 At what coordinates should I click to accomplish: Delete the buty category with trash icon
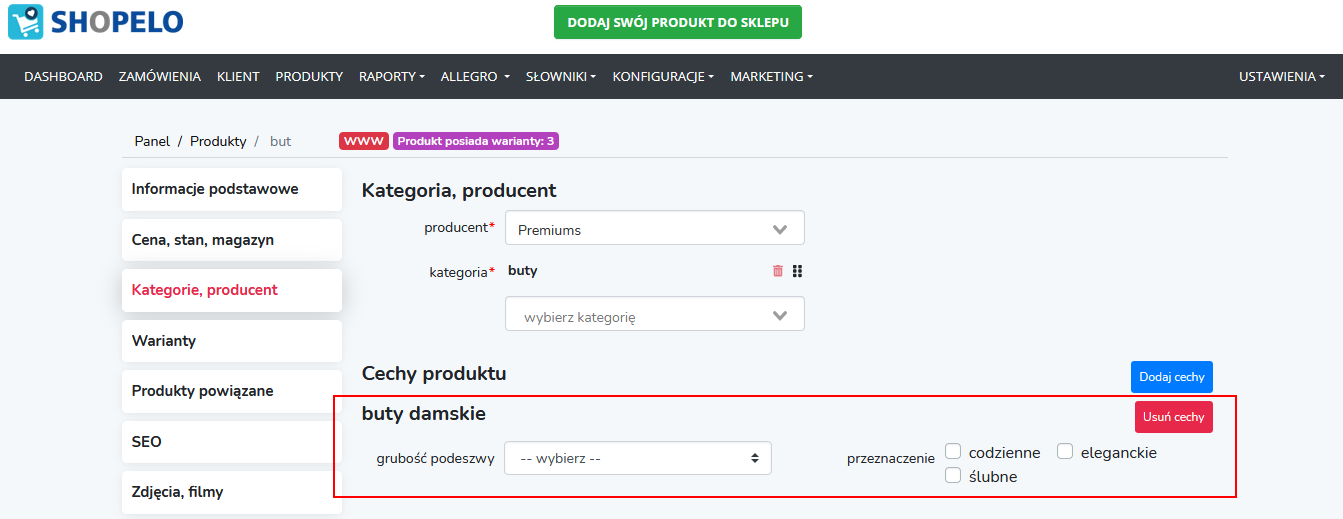[x=778, y=271]
